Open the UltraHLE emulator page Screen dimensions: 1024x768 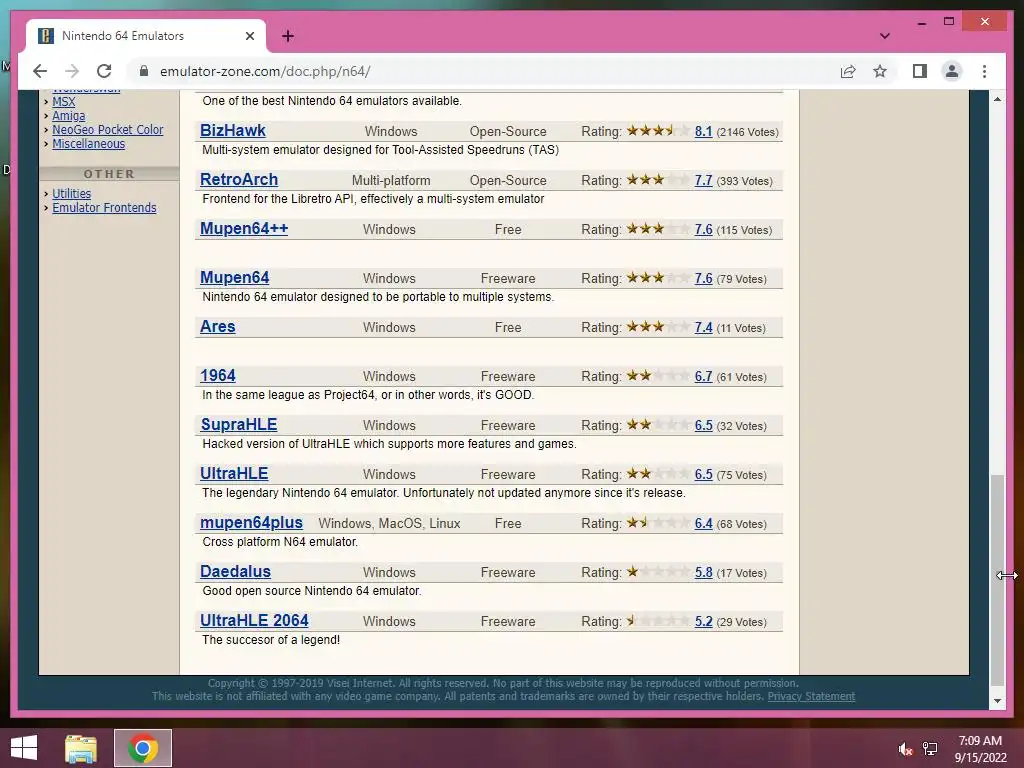point(234,473)
